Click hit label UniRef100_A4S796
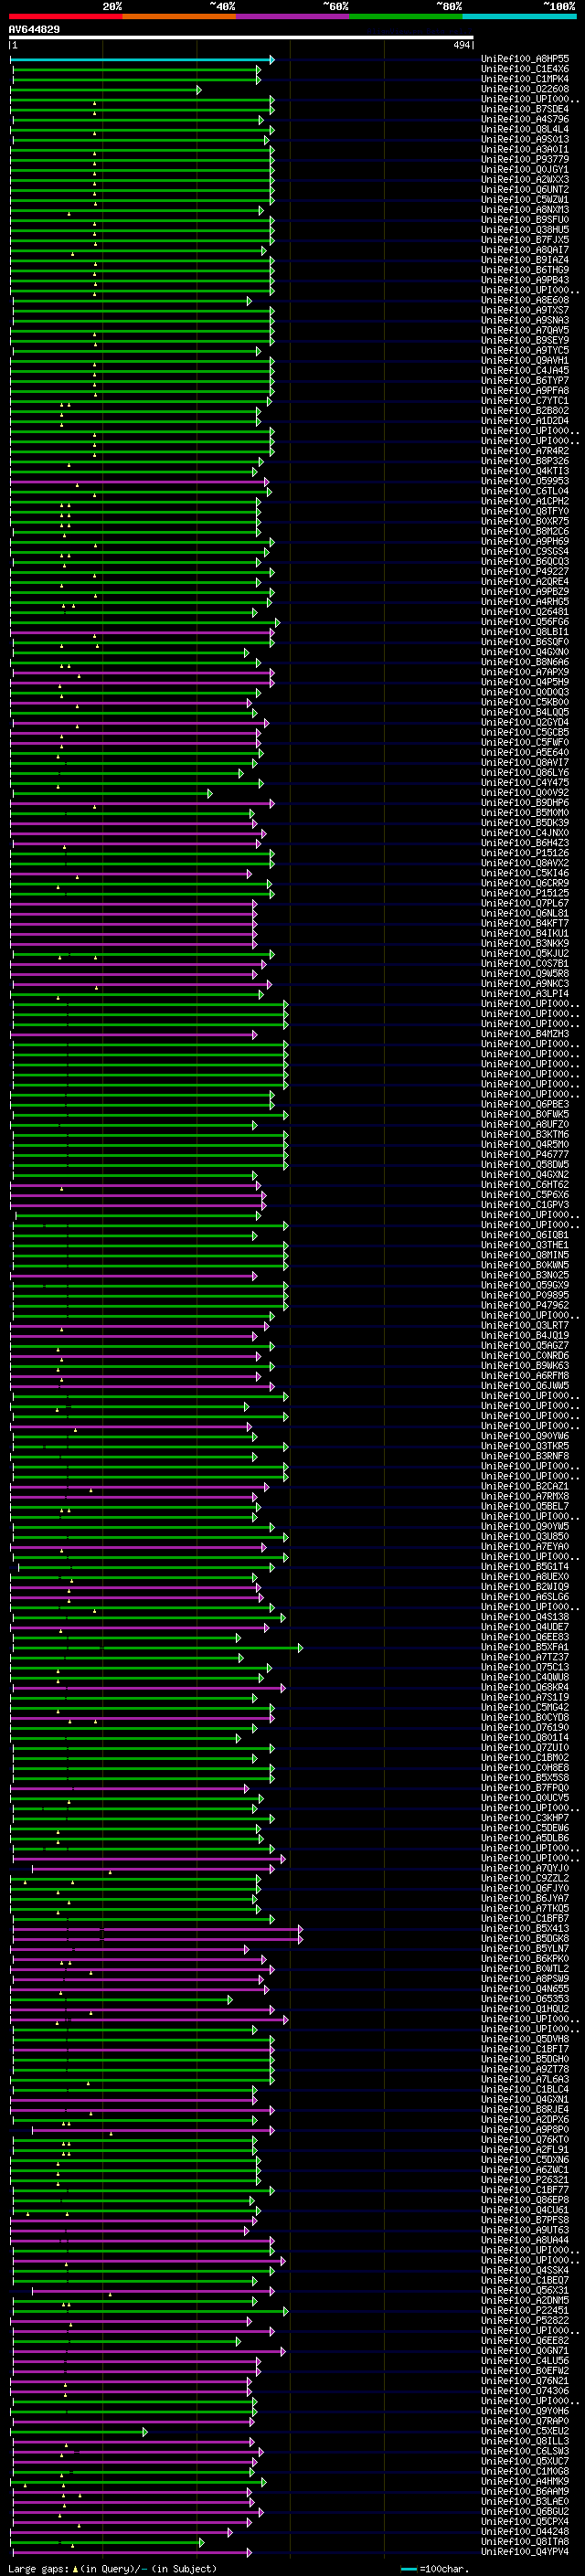Viewport: 585px width, 2576px height. point(525,120)
